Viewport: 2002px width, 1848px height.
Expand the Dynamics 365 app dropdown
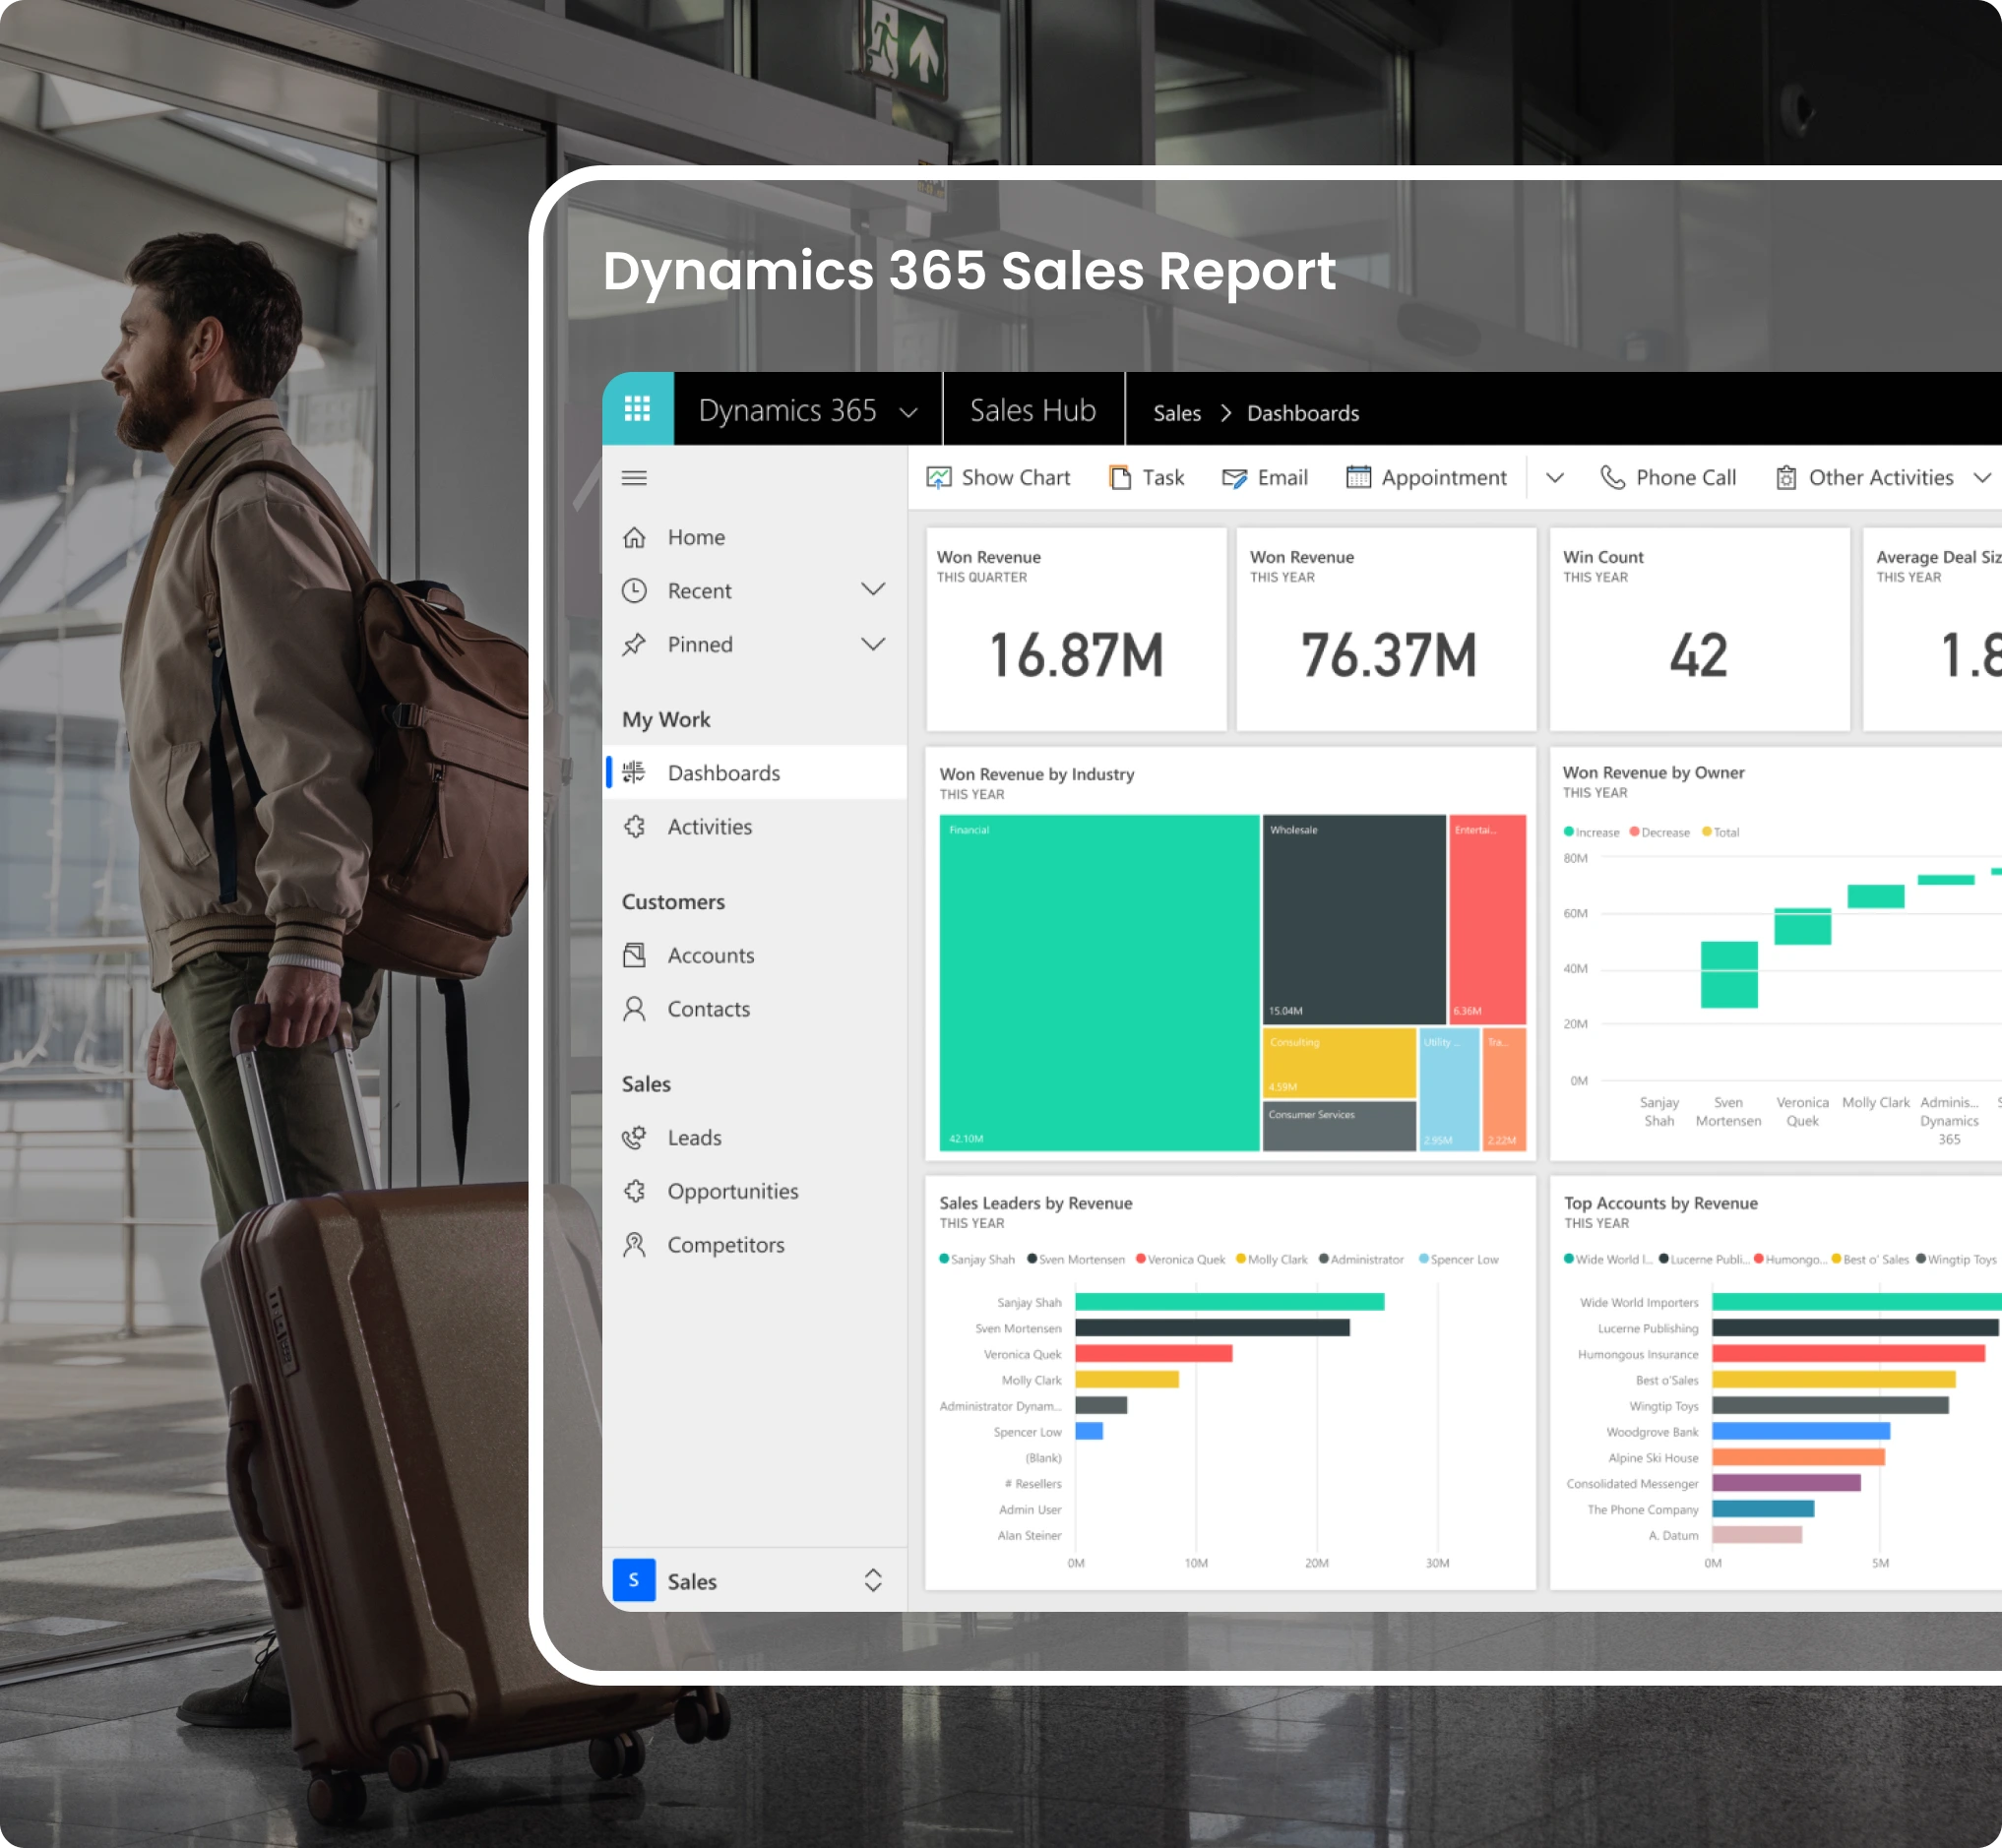click(x=908, y=412)
